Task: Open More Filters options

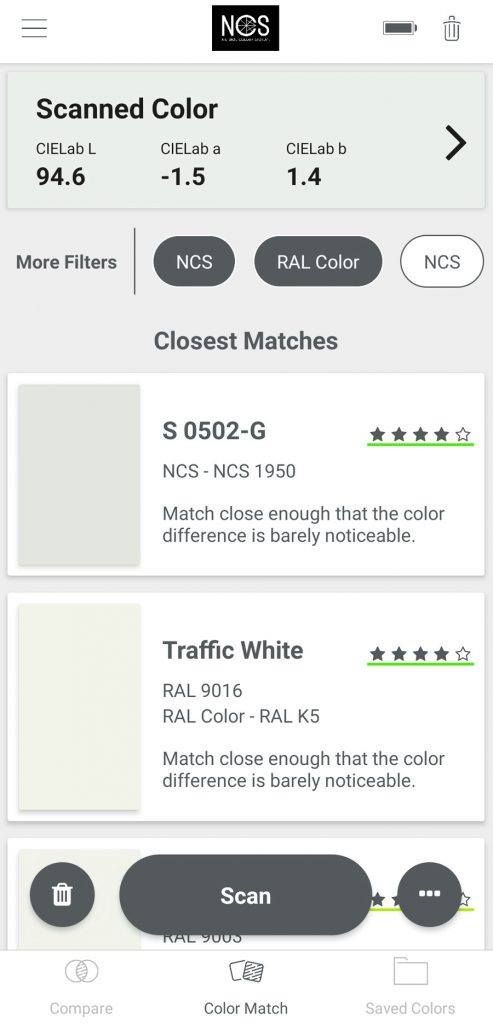Action: (x=67, y=263)
